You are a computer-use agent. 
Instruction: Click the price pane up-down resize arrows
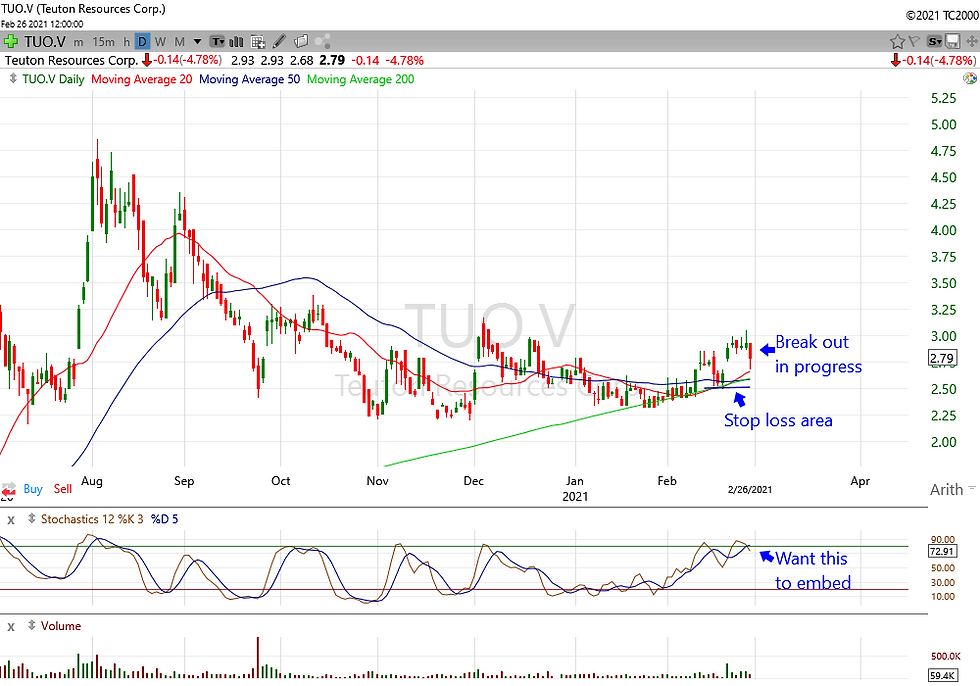pos(12,79)
